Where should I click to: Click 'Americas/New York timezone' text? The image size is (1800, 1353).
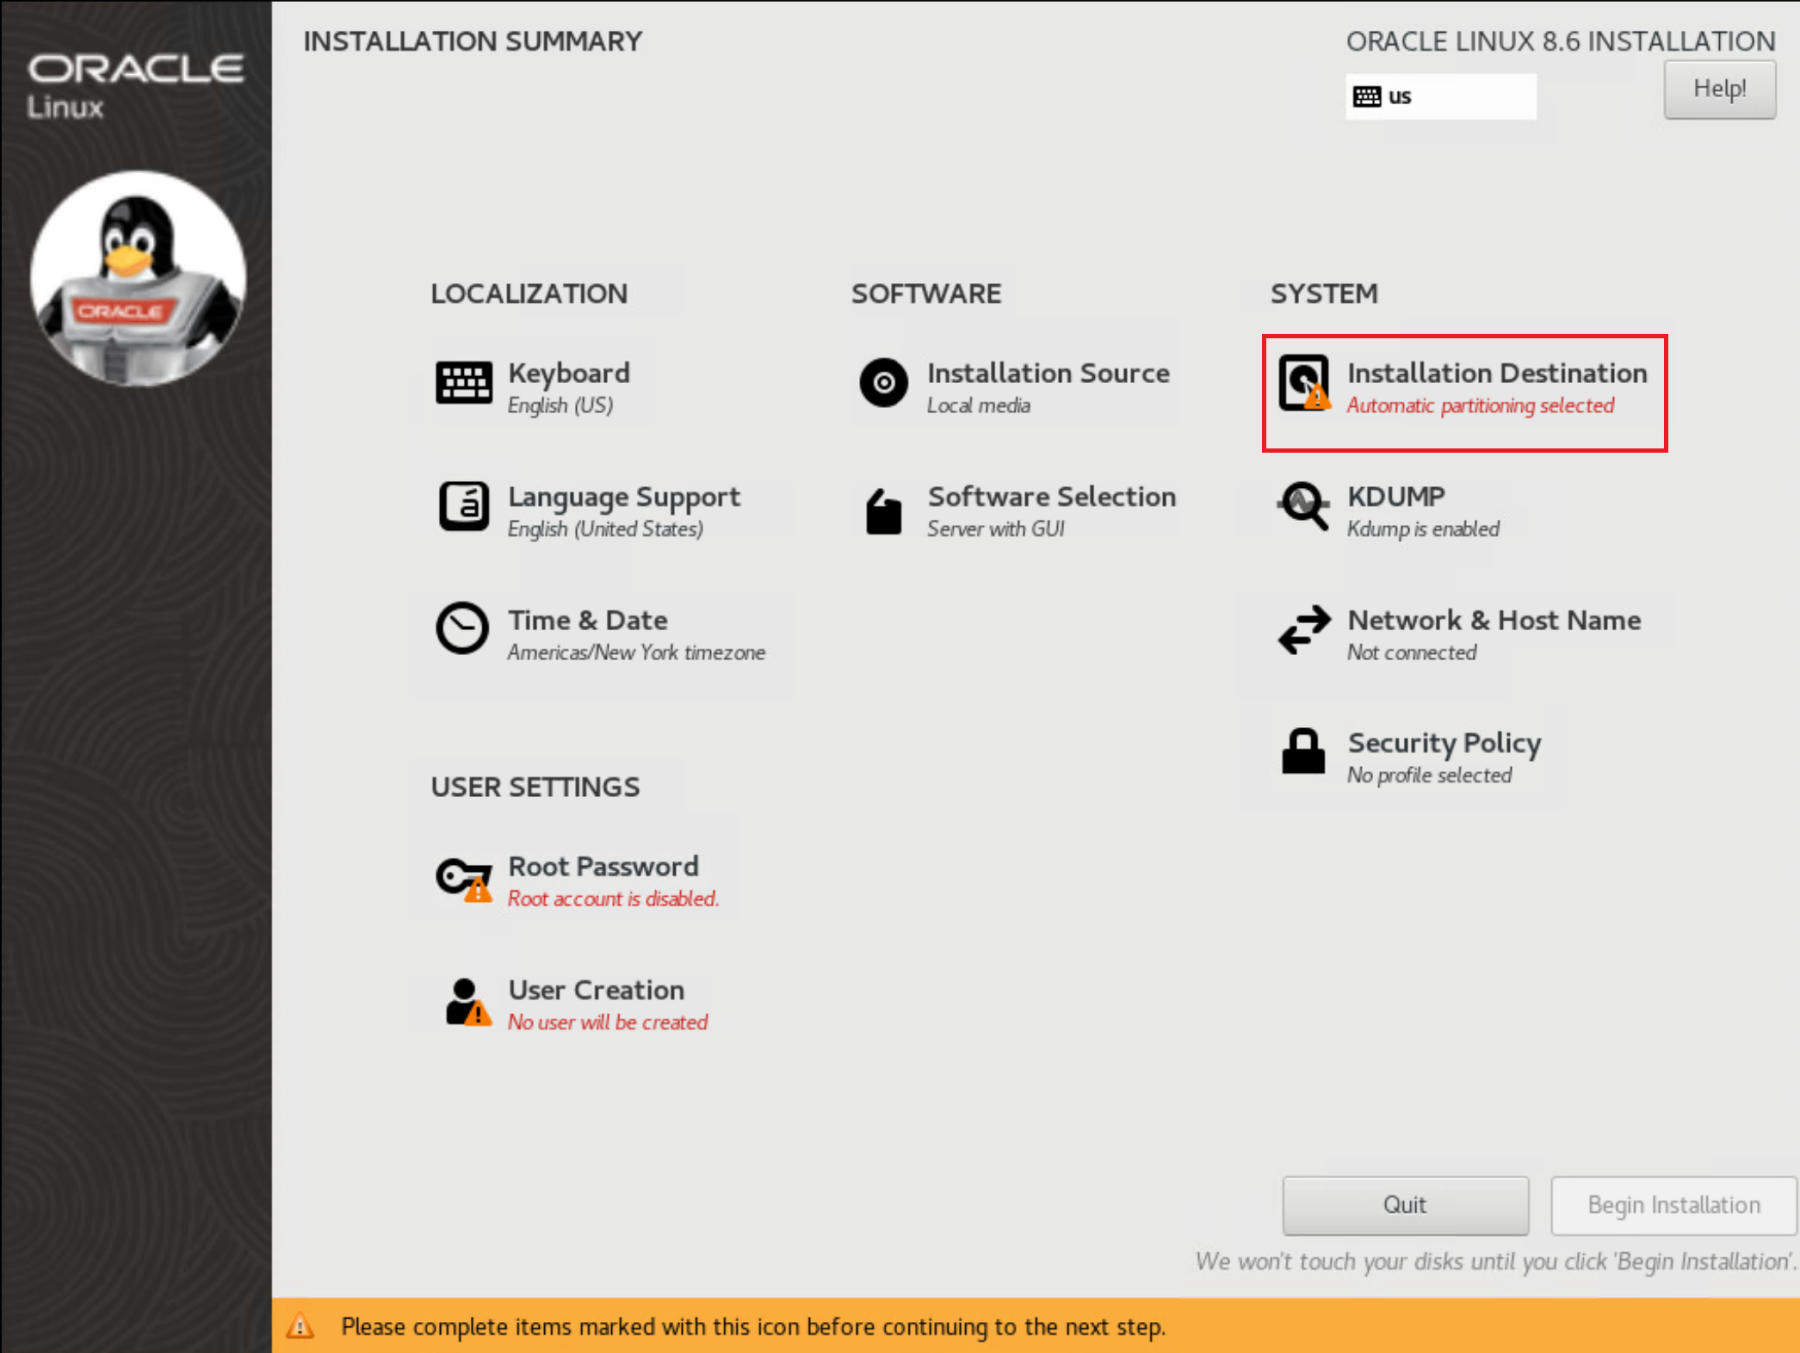click(636, 652)
